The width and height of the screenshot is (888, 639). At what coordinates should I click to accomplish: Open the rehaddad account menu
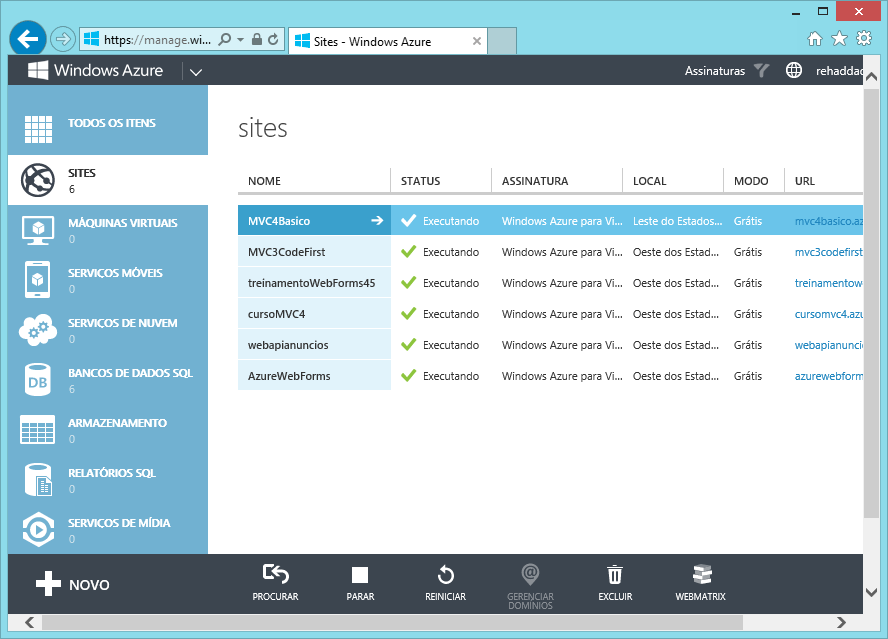pos(839,71)
